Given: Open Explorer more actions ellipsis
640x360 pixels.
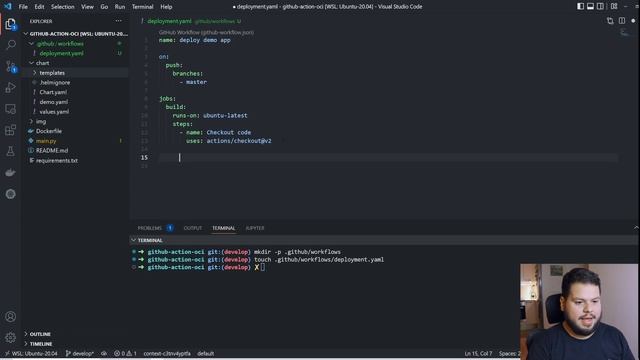Looking at the screenshot, I should click(x=118, y=21).
